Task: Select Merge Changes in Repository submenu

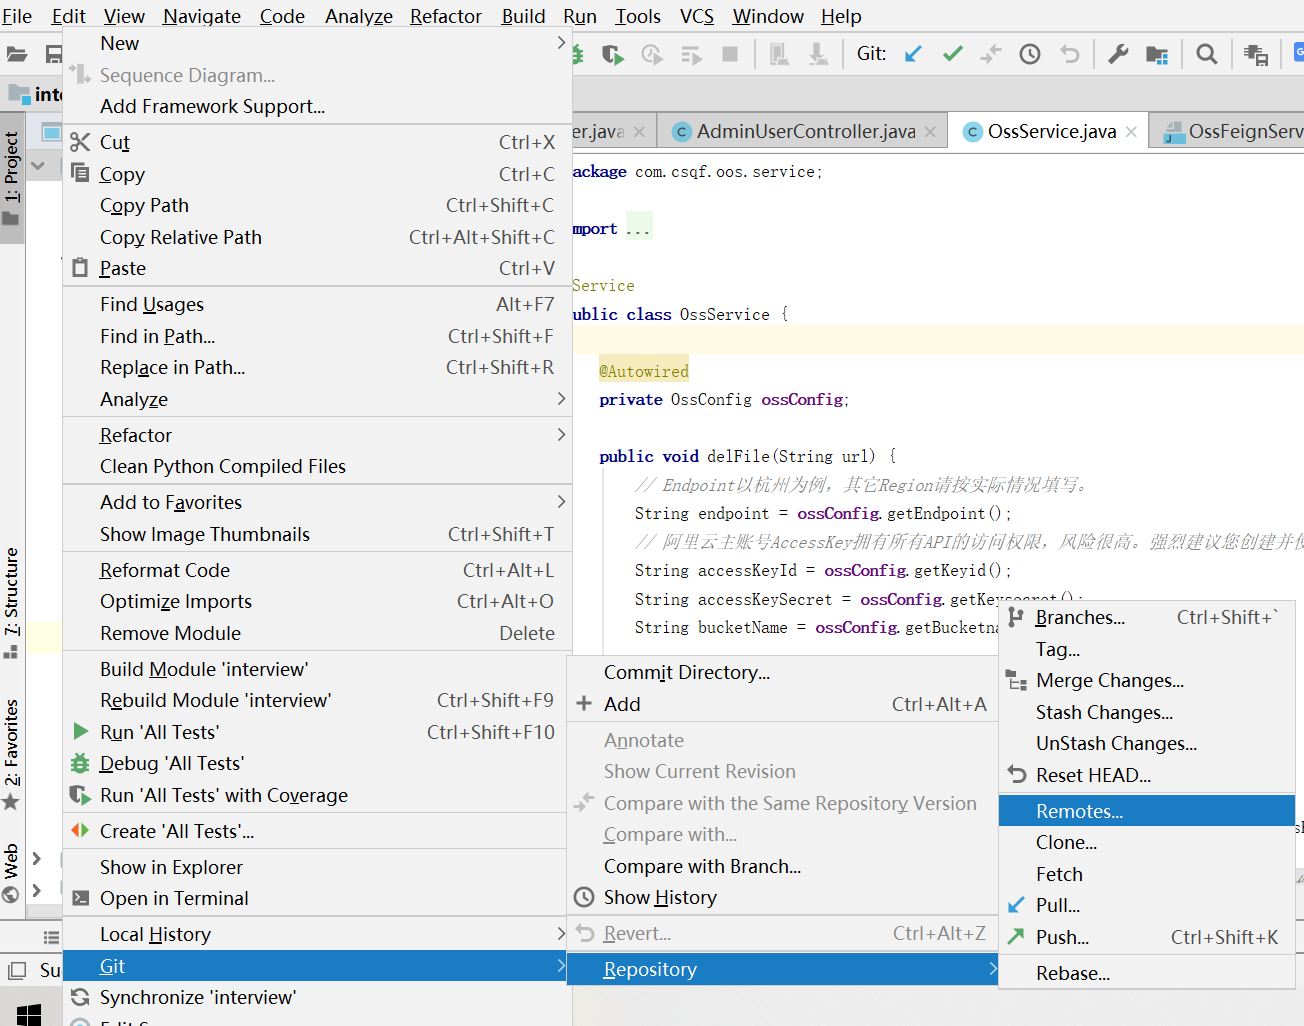Action: [1147, 680]
